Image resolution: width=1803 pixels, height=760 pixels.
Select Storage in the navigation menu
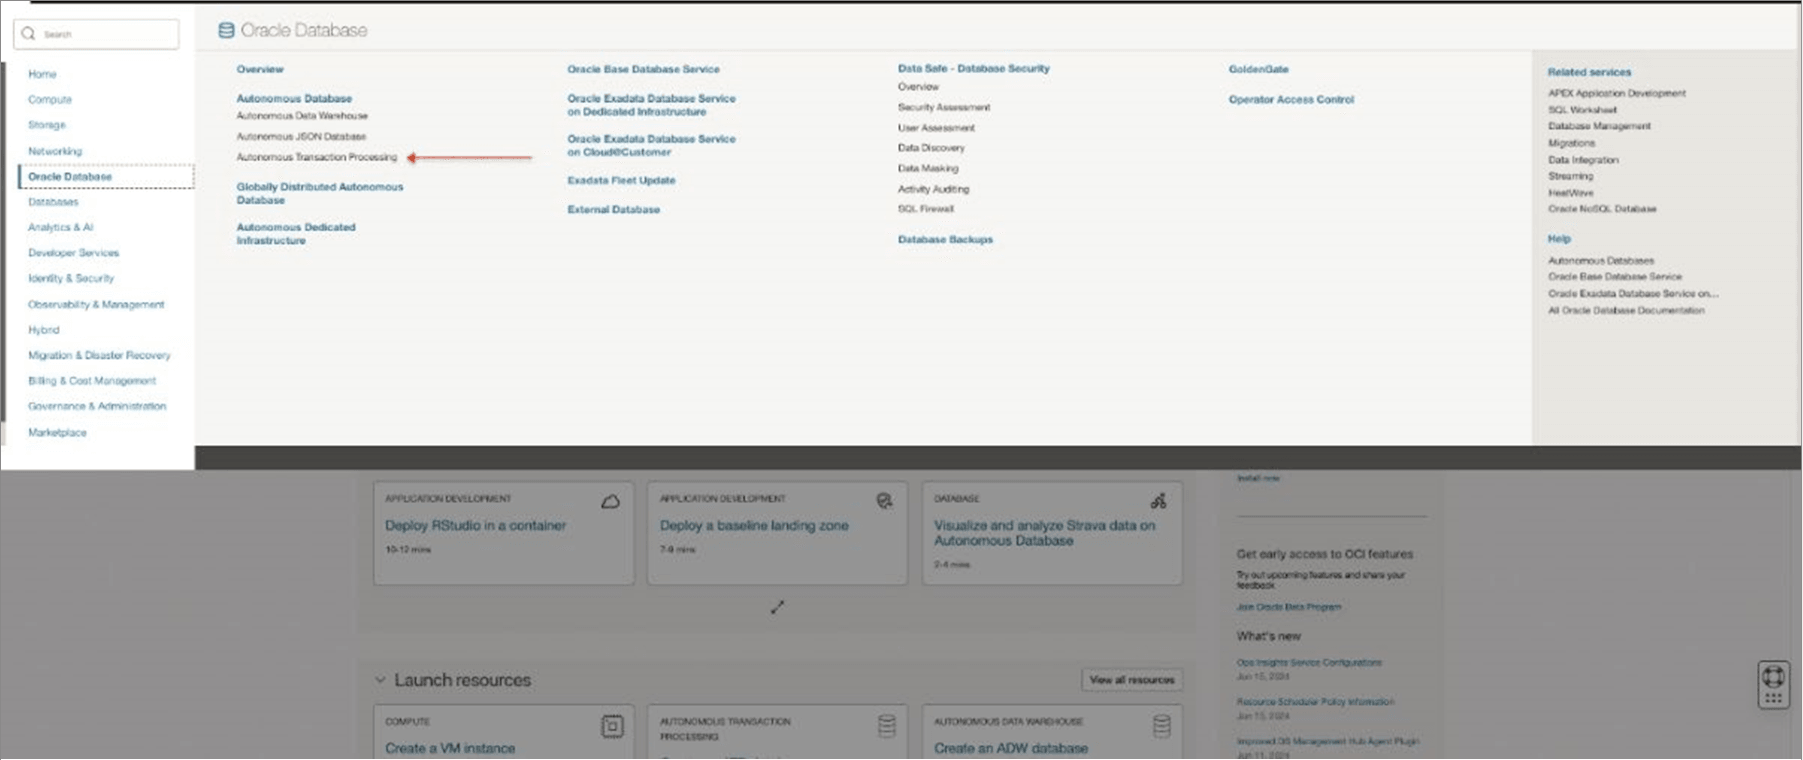pyautogui.click(x=47, y=125)
